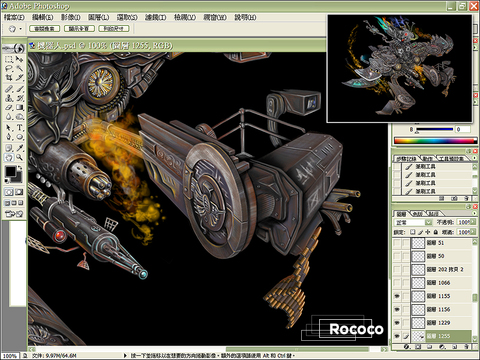Select the Hand tool in toolbox
The width and height of the screenshot is (480, 360).
click(x=9, y=157)
